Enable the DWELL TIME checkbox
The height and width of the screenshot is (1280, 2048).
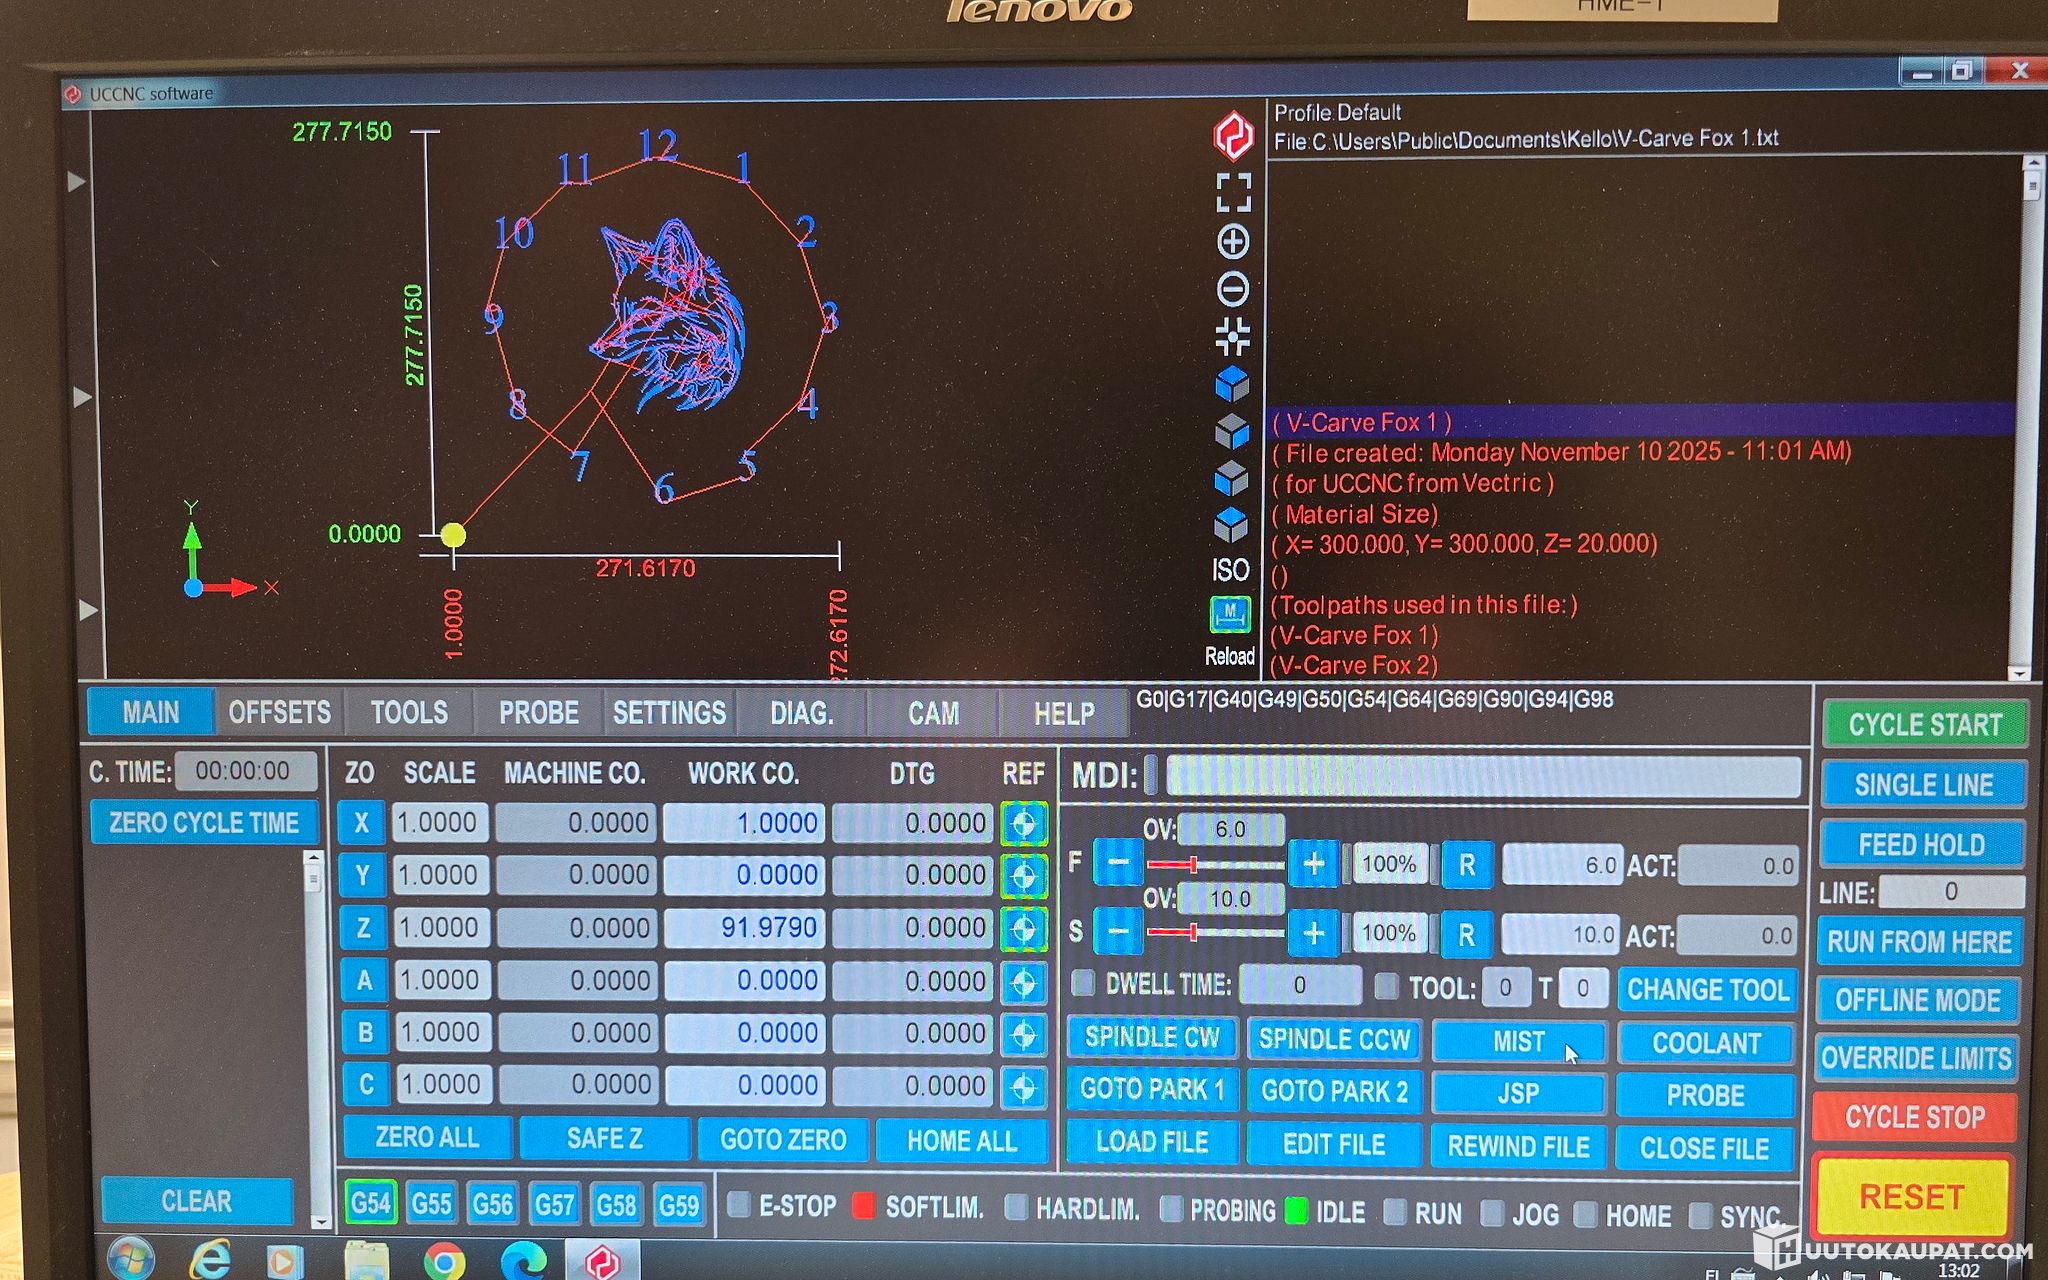(x=1083, y=983)
